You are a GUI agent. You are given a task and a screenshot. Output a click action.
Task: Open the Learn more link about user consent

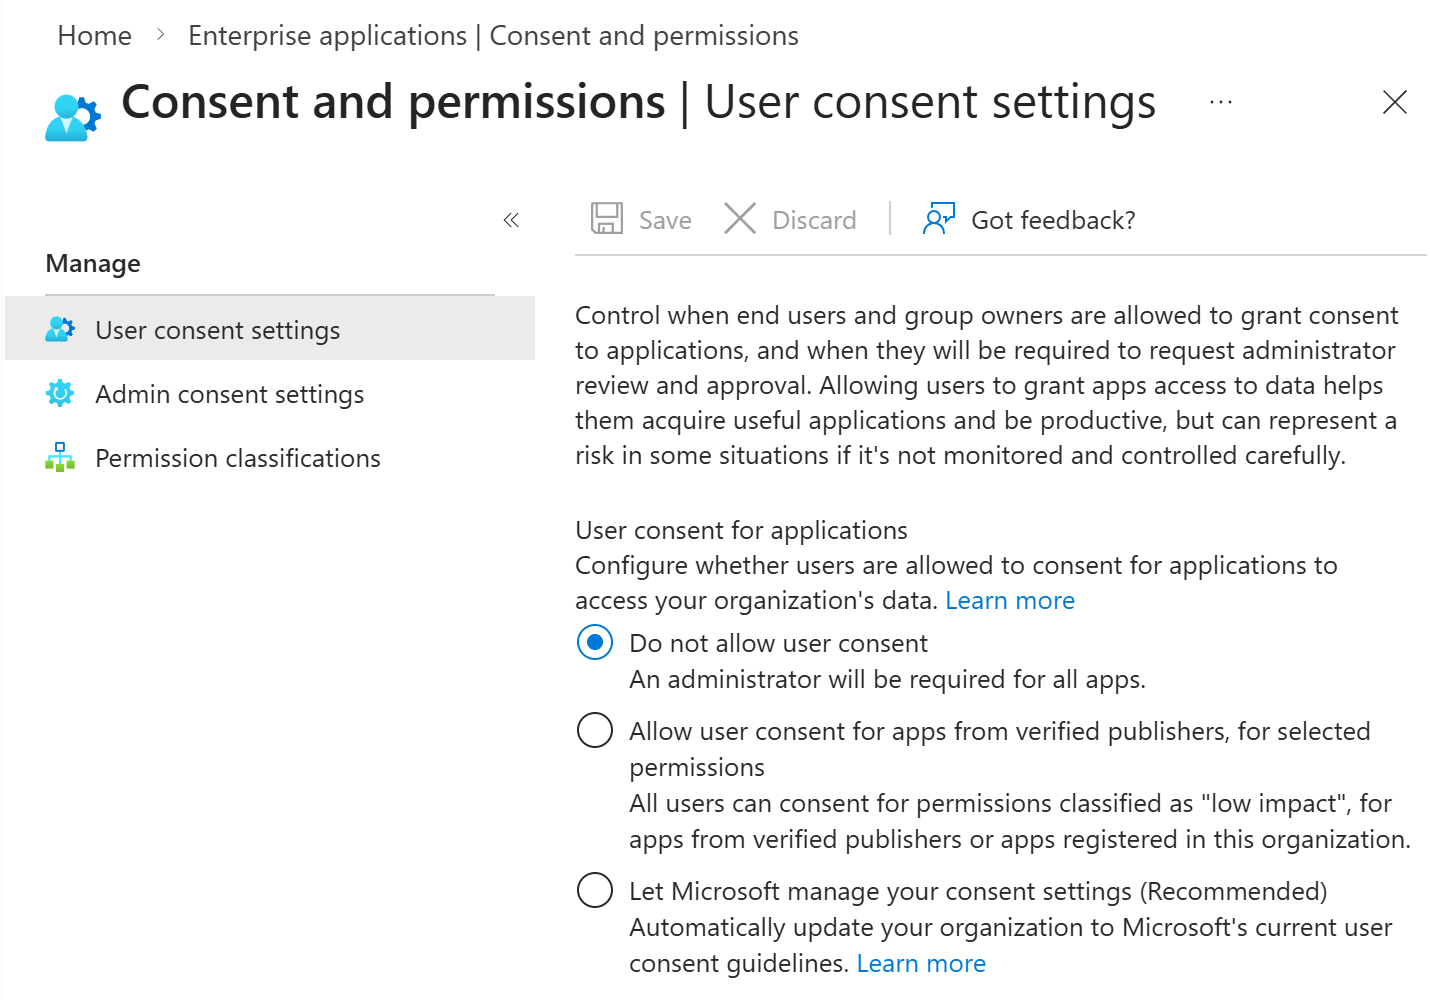(x=1010, y=600)
